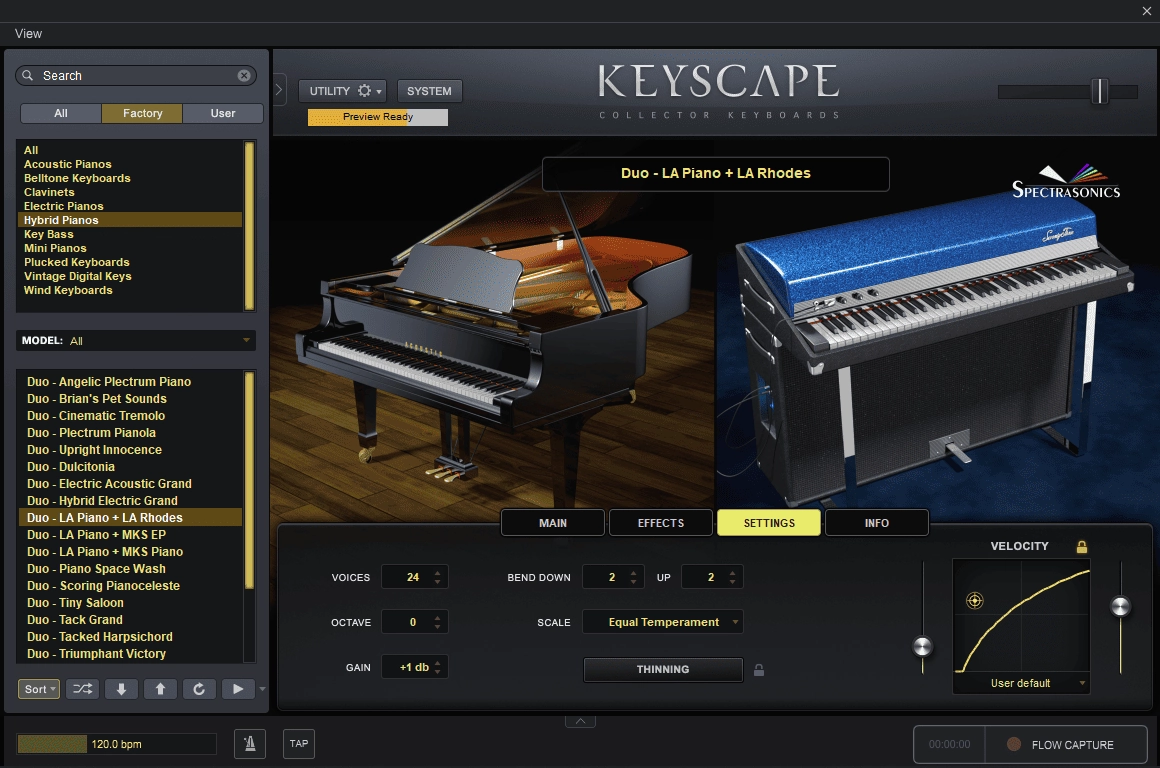Switch to the MAIN tab
The height and width of the screenshot is (768, 1160).
tap(553, 523)
